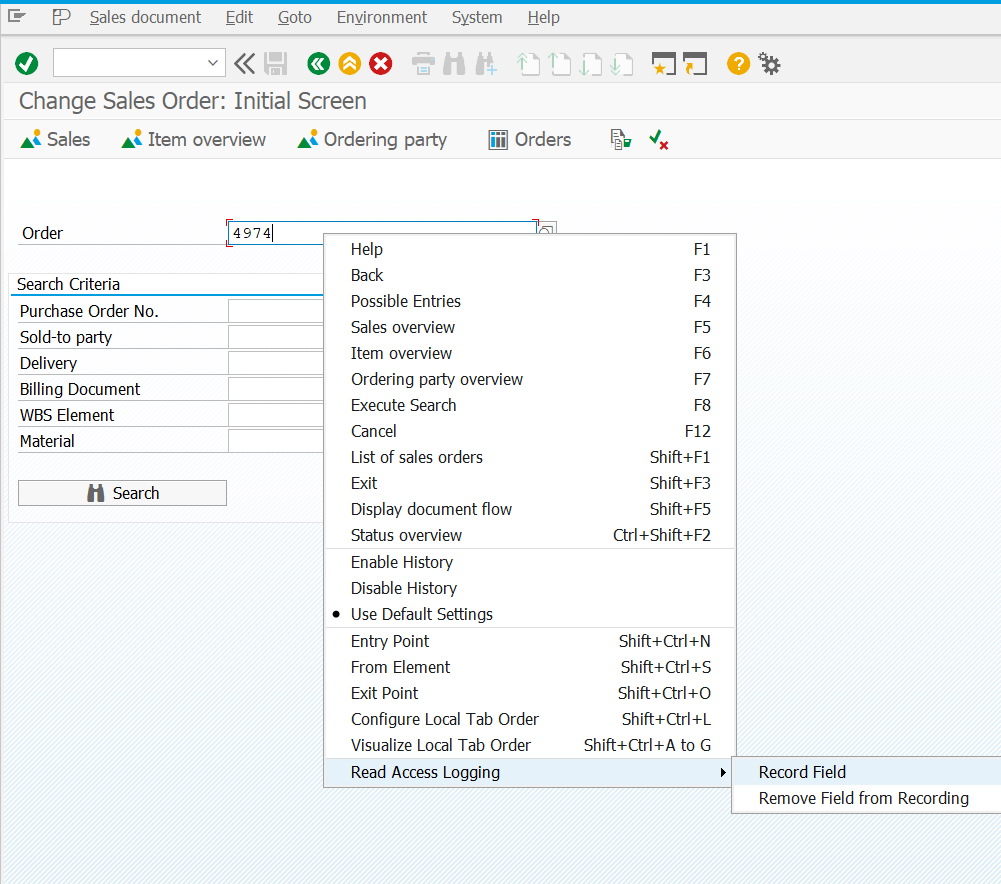
Task: Enable History from the context menu
Action: 401,562
